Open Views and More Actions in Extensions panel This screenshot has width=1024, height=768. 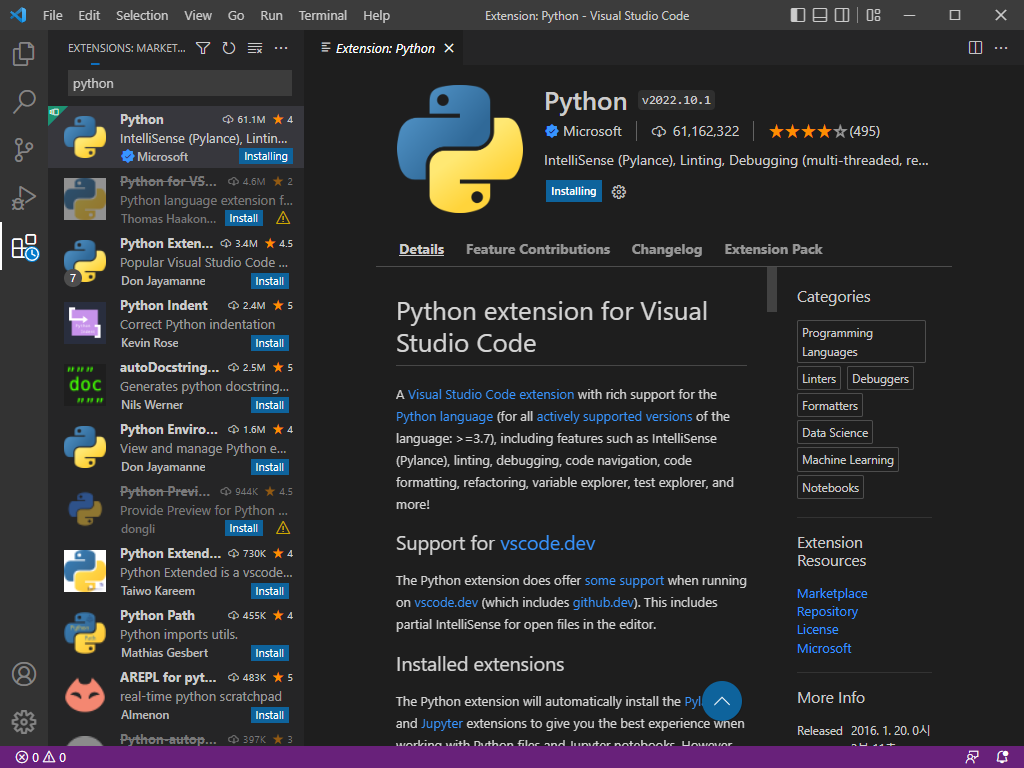pos(281,48)
